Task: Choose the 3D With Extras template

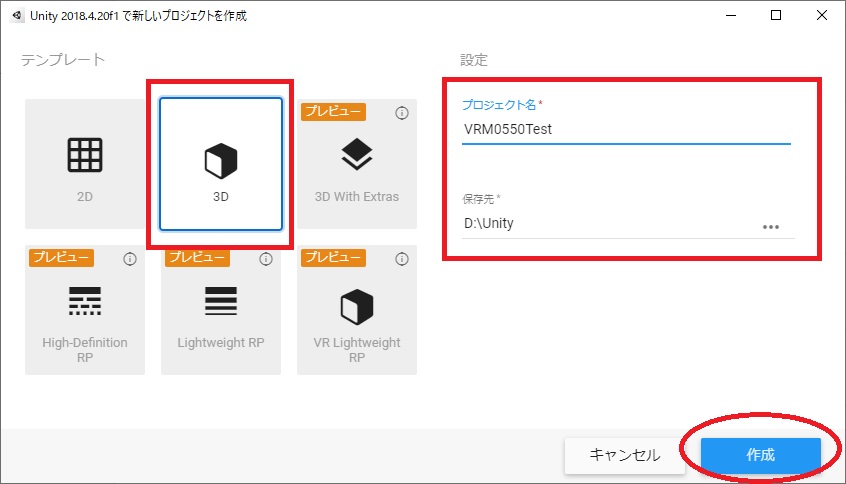Action: click(357, 163)
